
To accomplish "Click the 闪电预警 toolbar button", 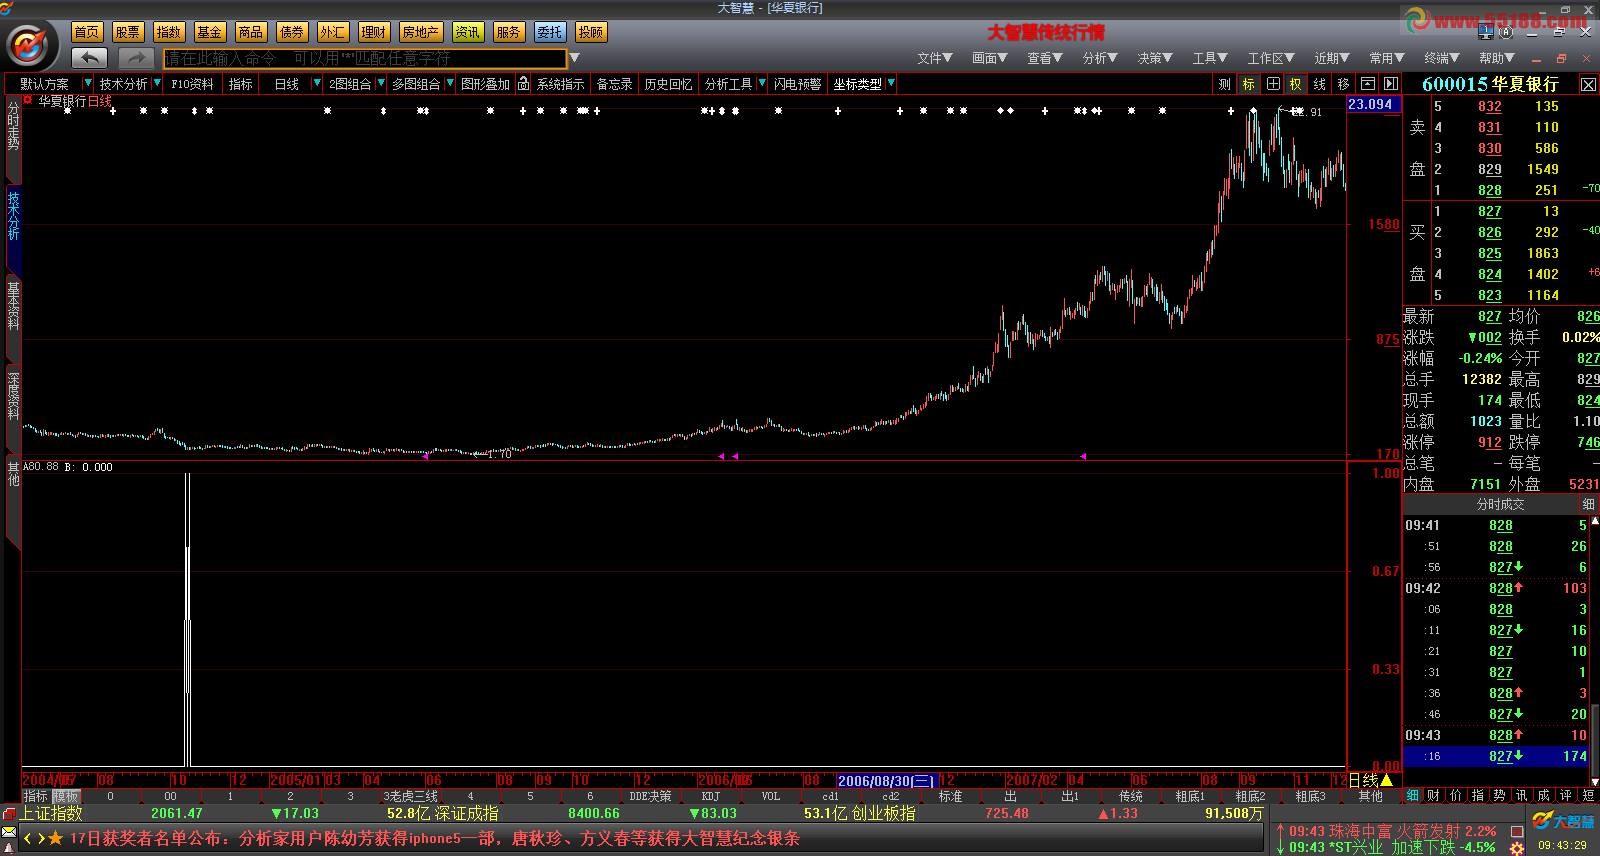I will pyautogui.click(x=797, y=84).
